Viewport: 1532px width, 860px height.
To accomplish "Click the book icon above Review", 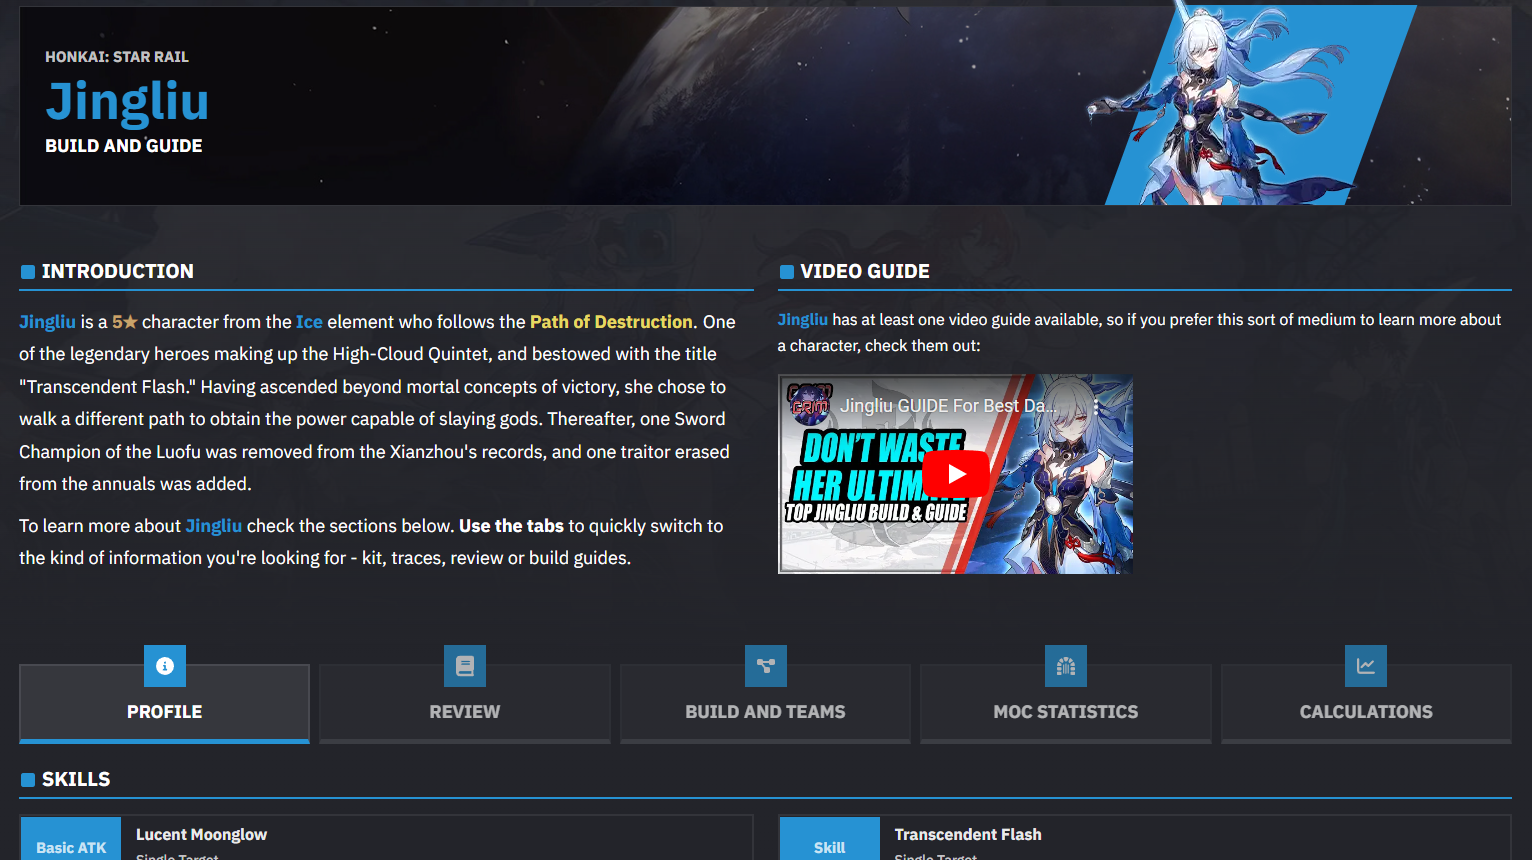I will pyautogui.click(x=465, y=666).
